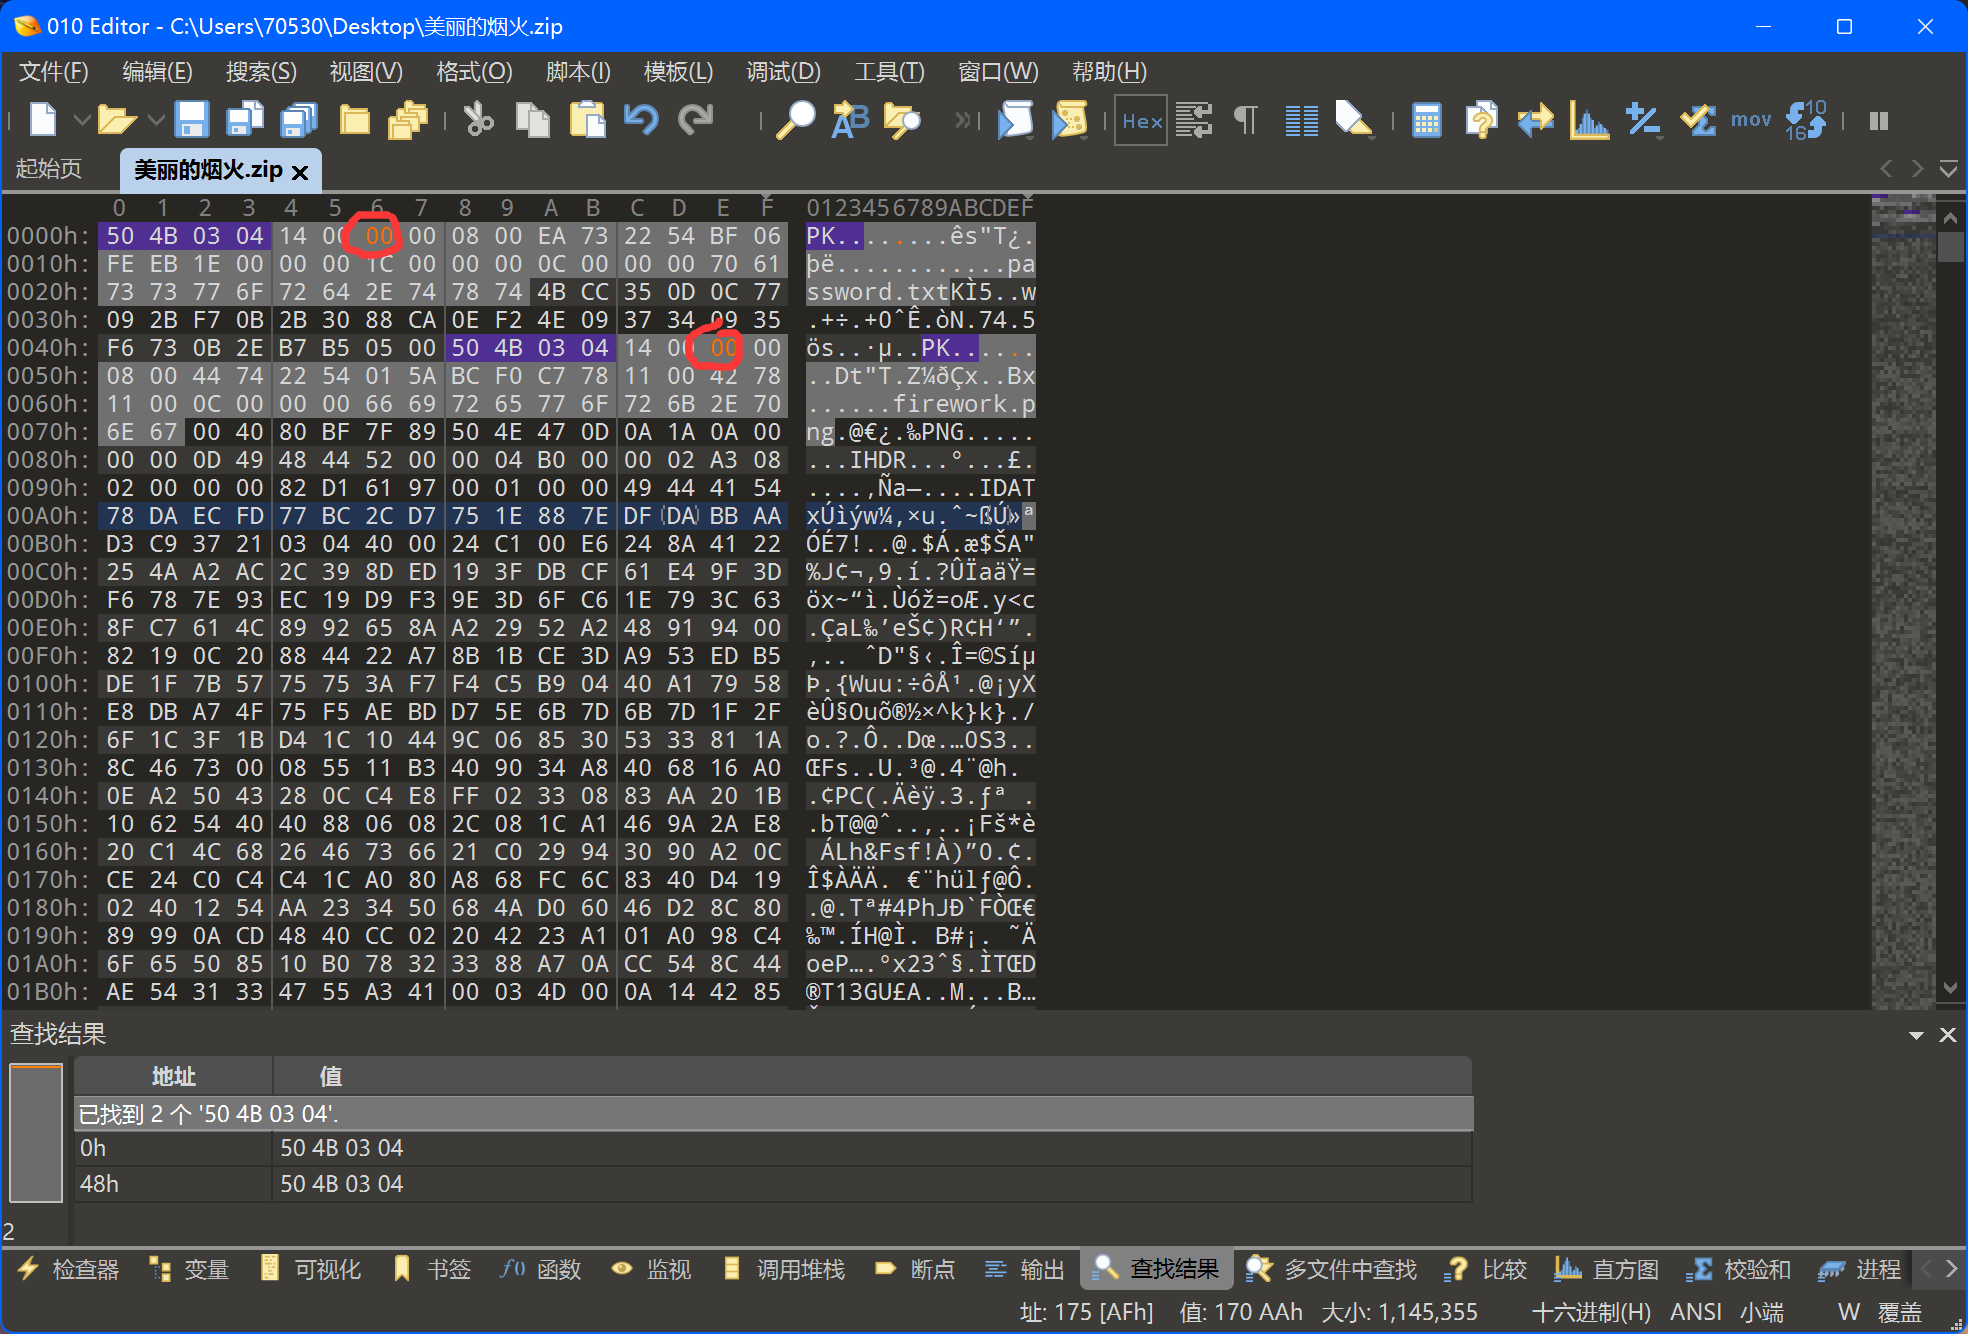
Task: Toggle Hex edit mode button
Action: coord(1141,120)
